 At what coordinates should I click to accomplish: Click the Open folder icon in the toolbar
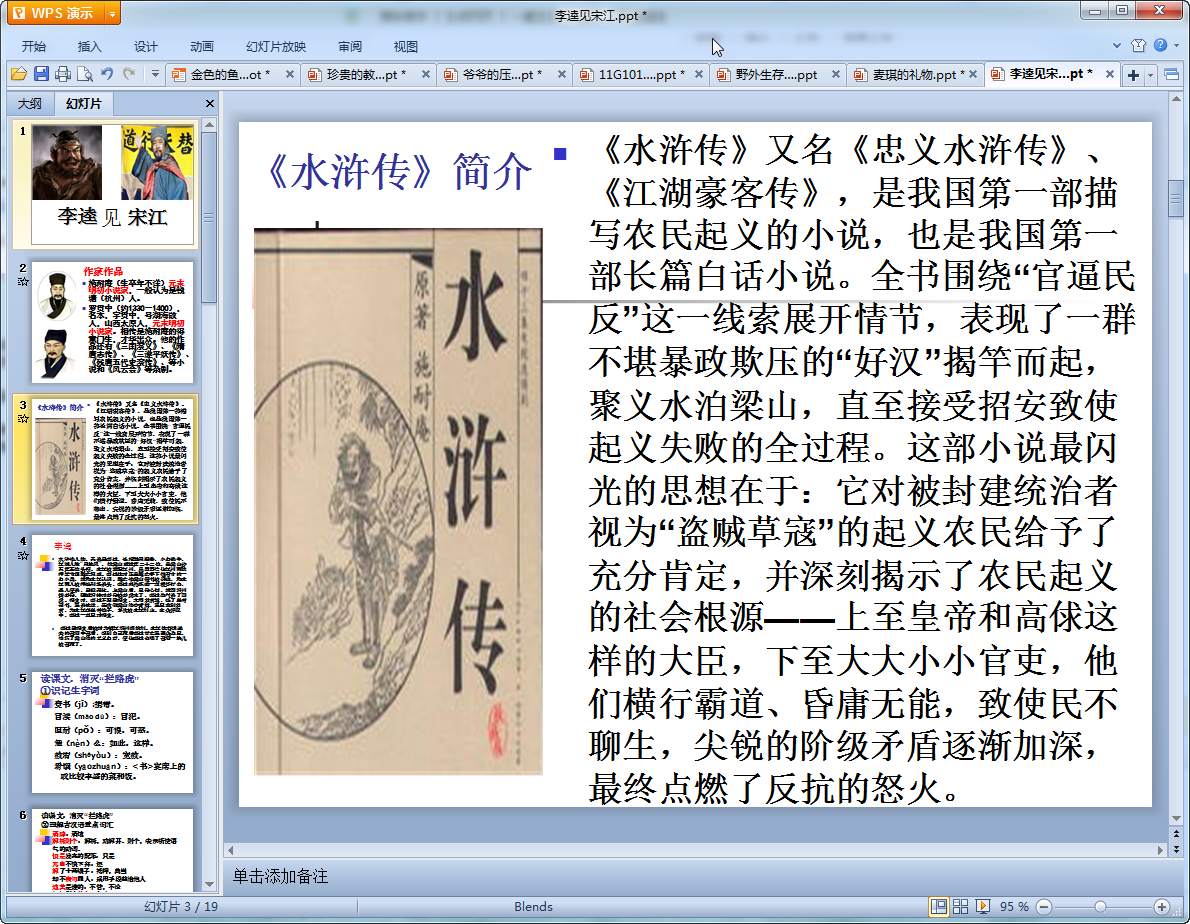click(19, 74)
